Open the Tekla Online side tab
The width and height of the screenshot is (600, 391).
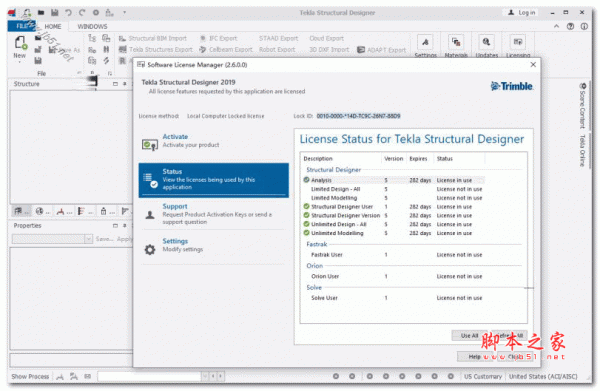click(582, 150)
